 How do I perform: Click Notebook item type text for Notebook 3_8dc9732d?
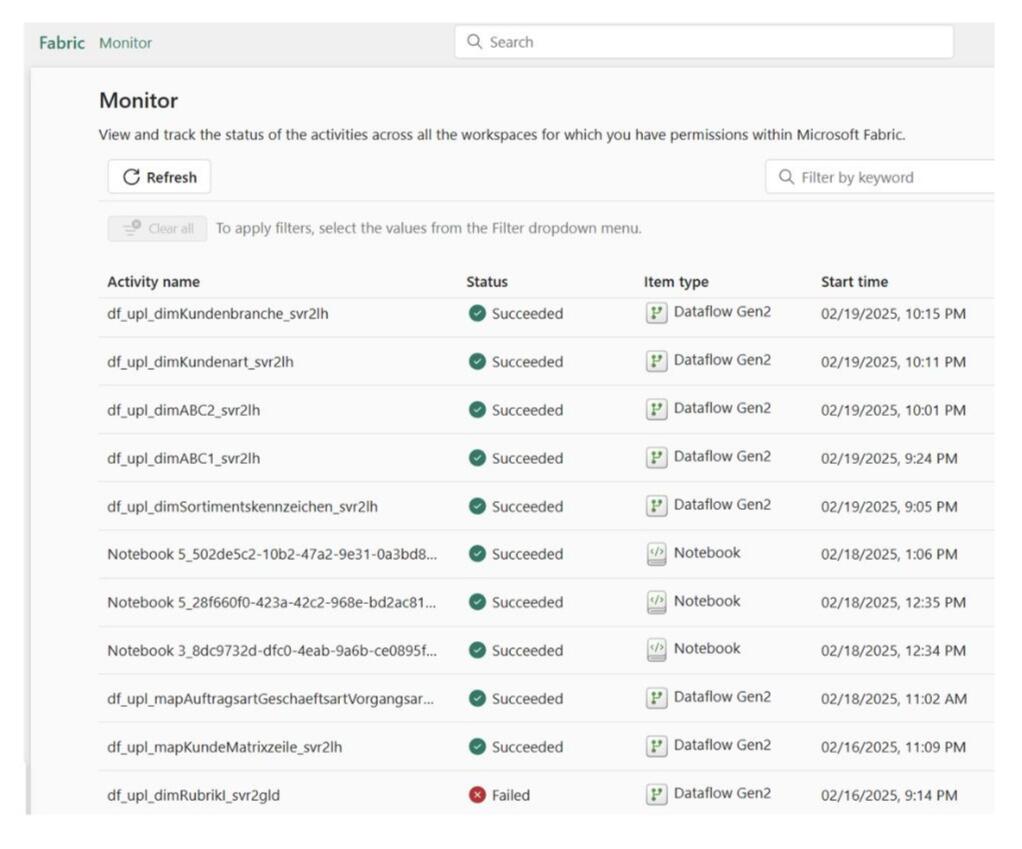coord(707,648)
